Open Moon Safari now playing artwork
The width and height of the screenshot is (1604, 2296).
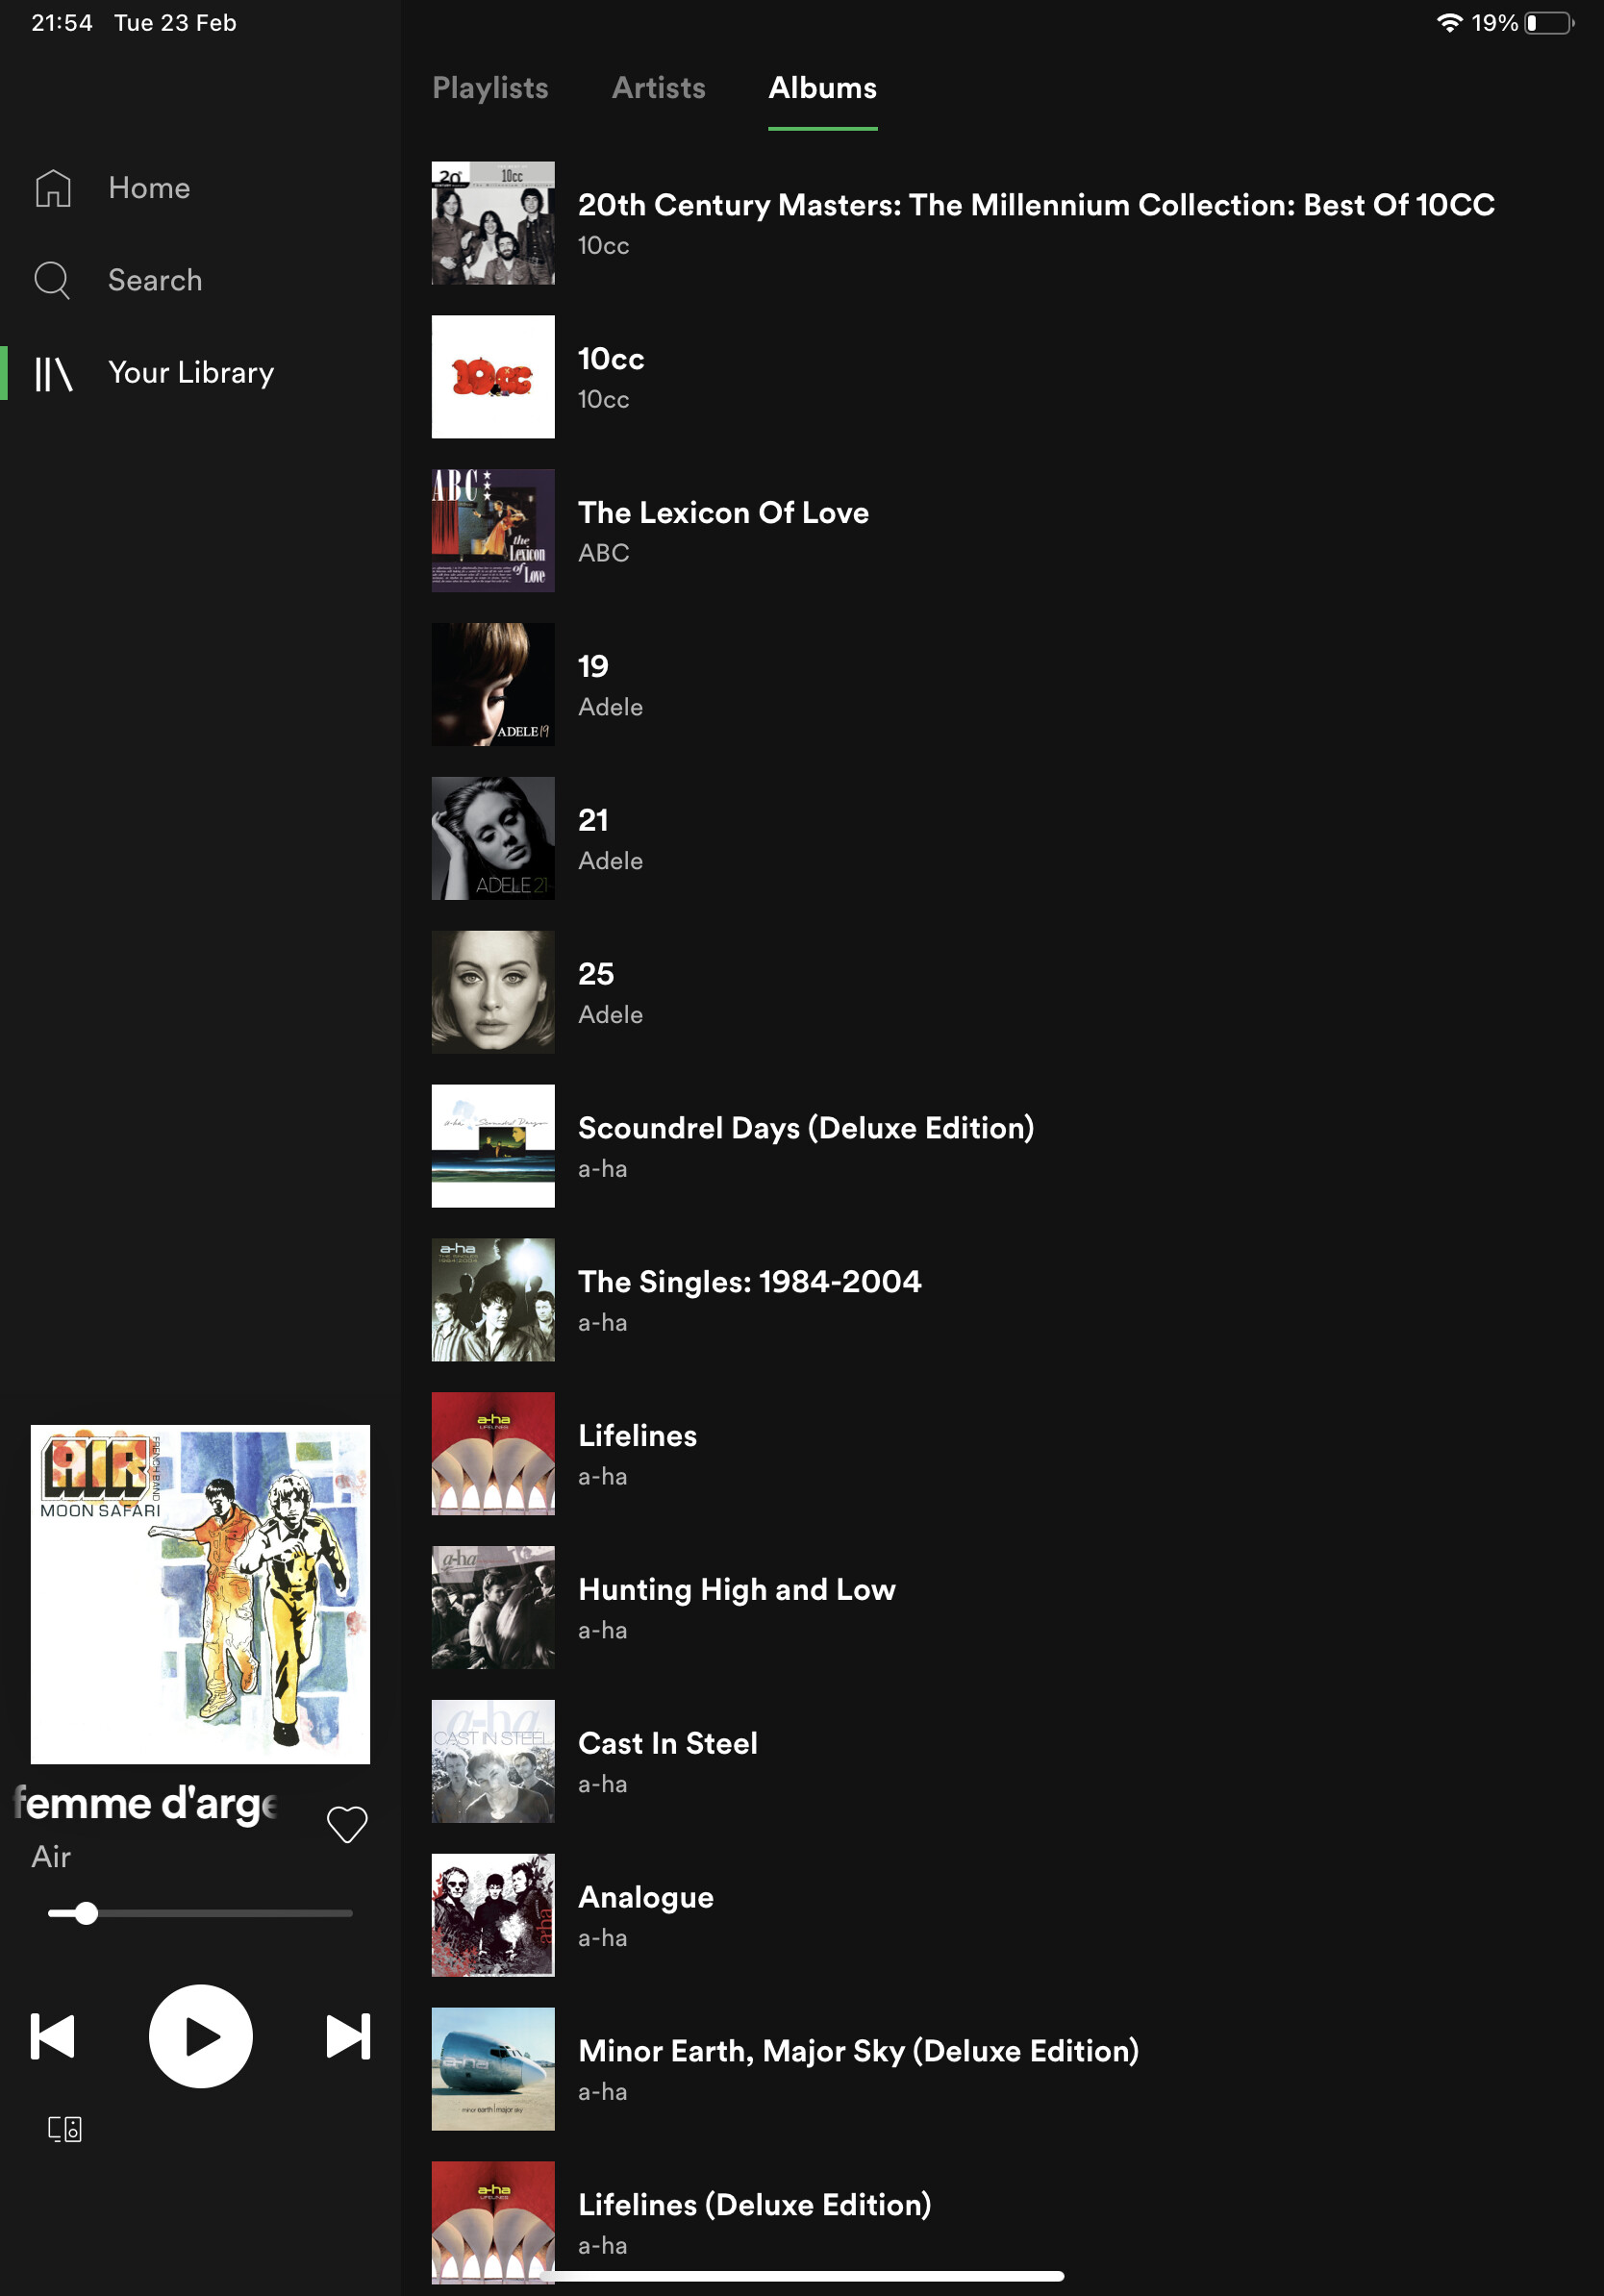click(x=200, y=1594)
